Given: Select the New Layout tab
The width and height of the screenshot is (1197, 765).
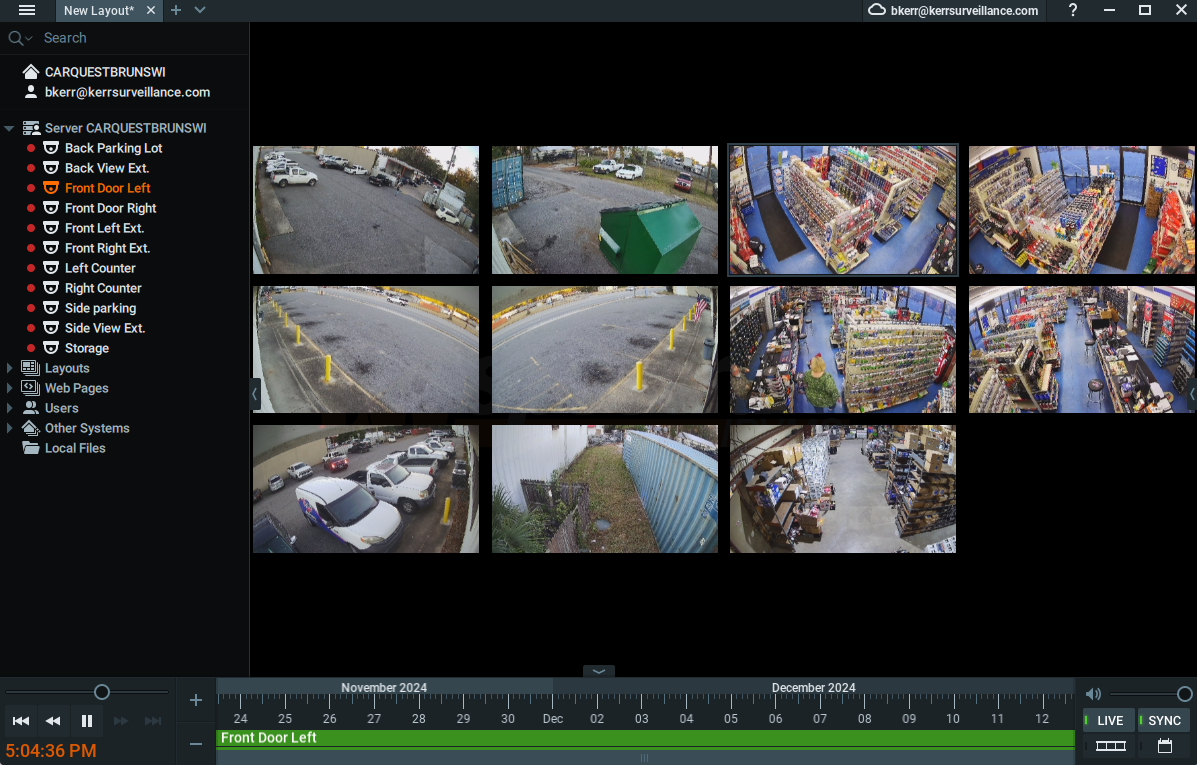Looking at the screenshot, I should (98, 10).
